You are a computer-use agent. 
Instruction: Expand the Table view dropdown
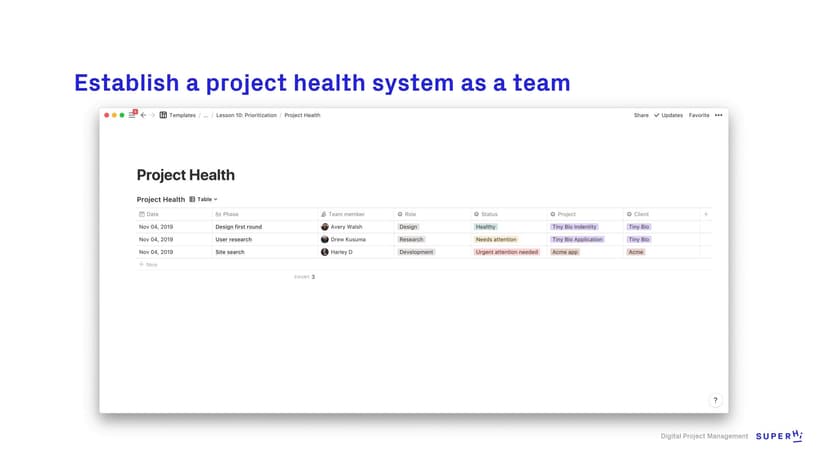point(203,199)
